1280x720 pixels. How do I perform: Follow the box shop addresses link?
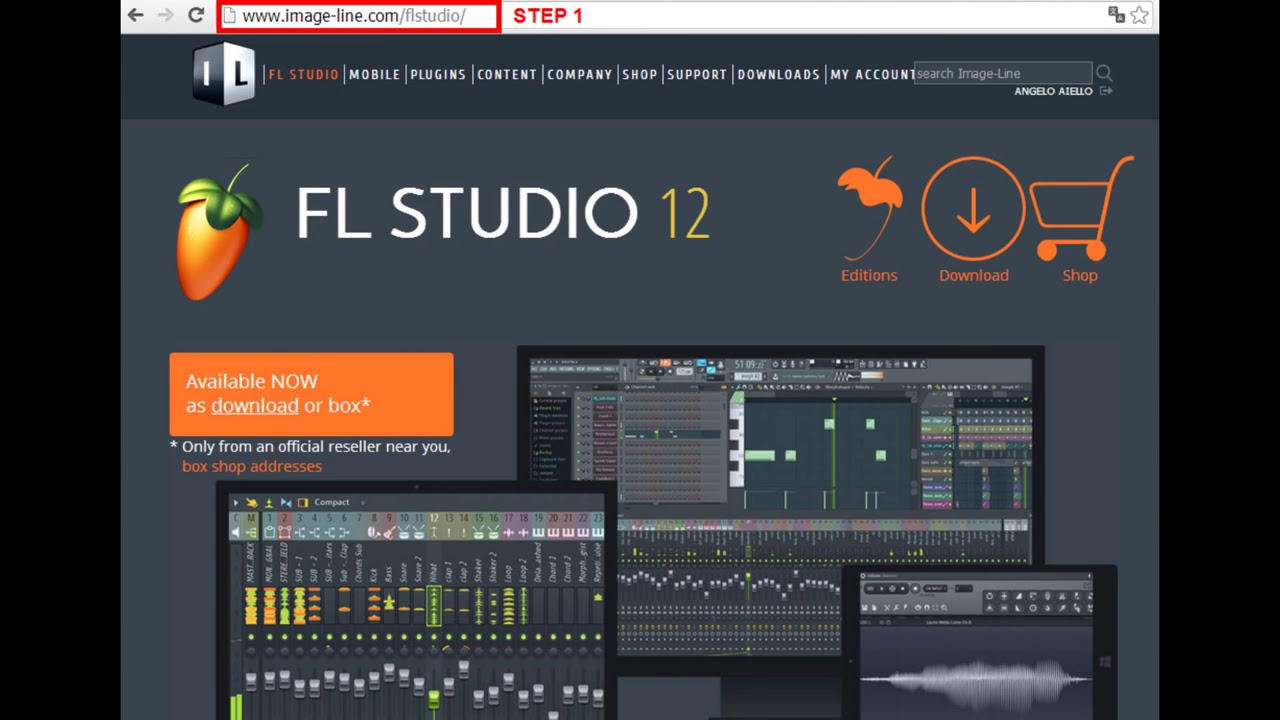pos(252,466)
